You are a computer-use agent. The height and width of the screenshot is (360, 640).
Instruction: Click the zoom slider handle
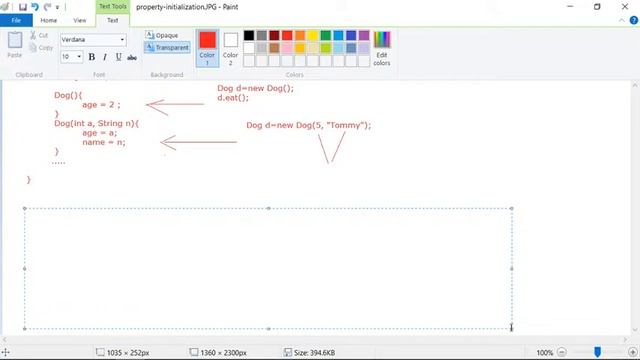(x=598, y=352)
